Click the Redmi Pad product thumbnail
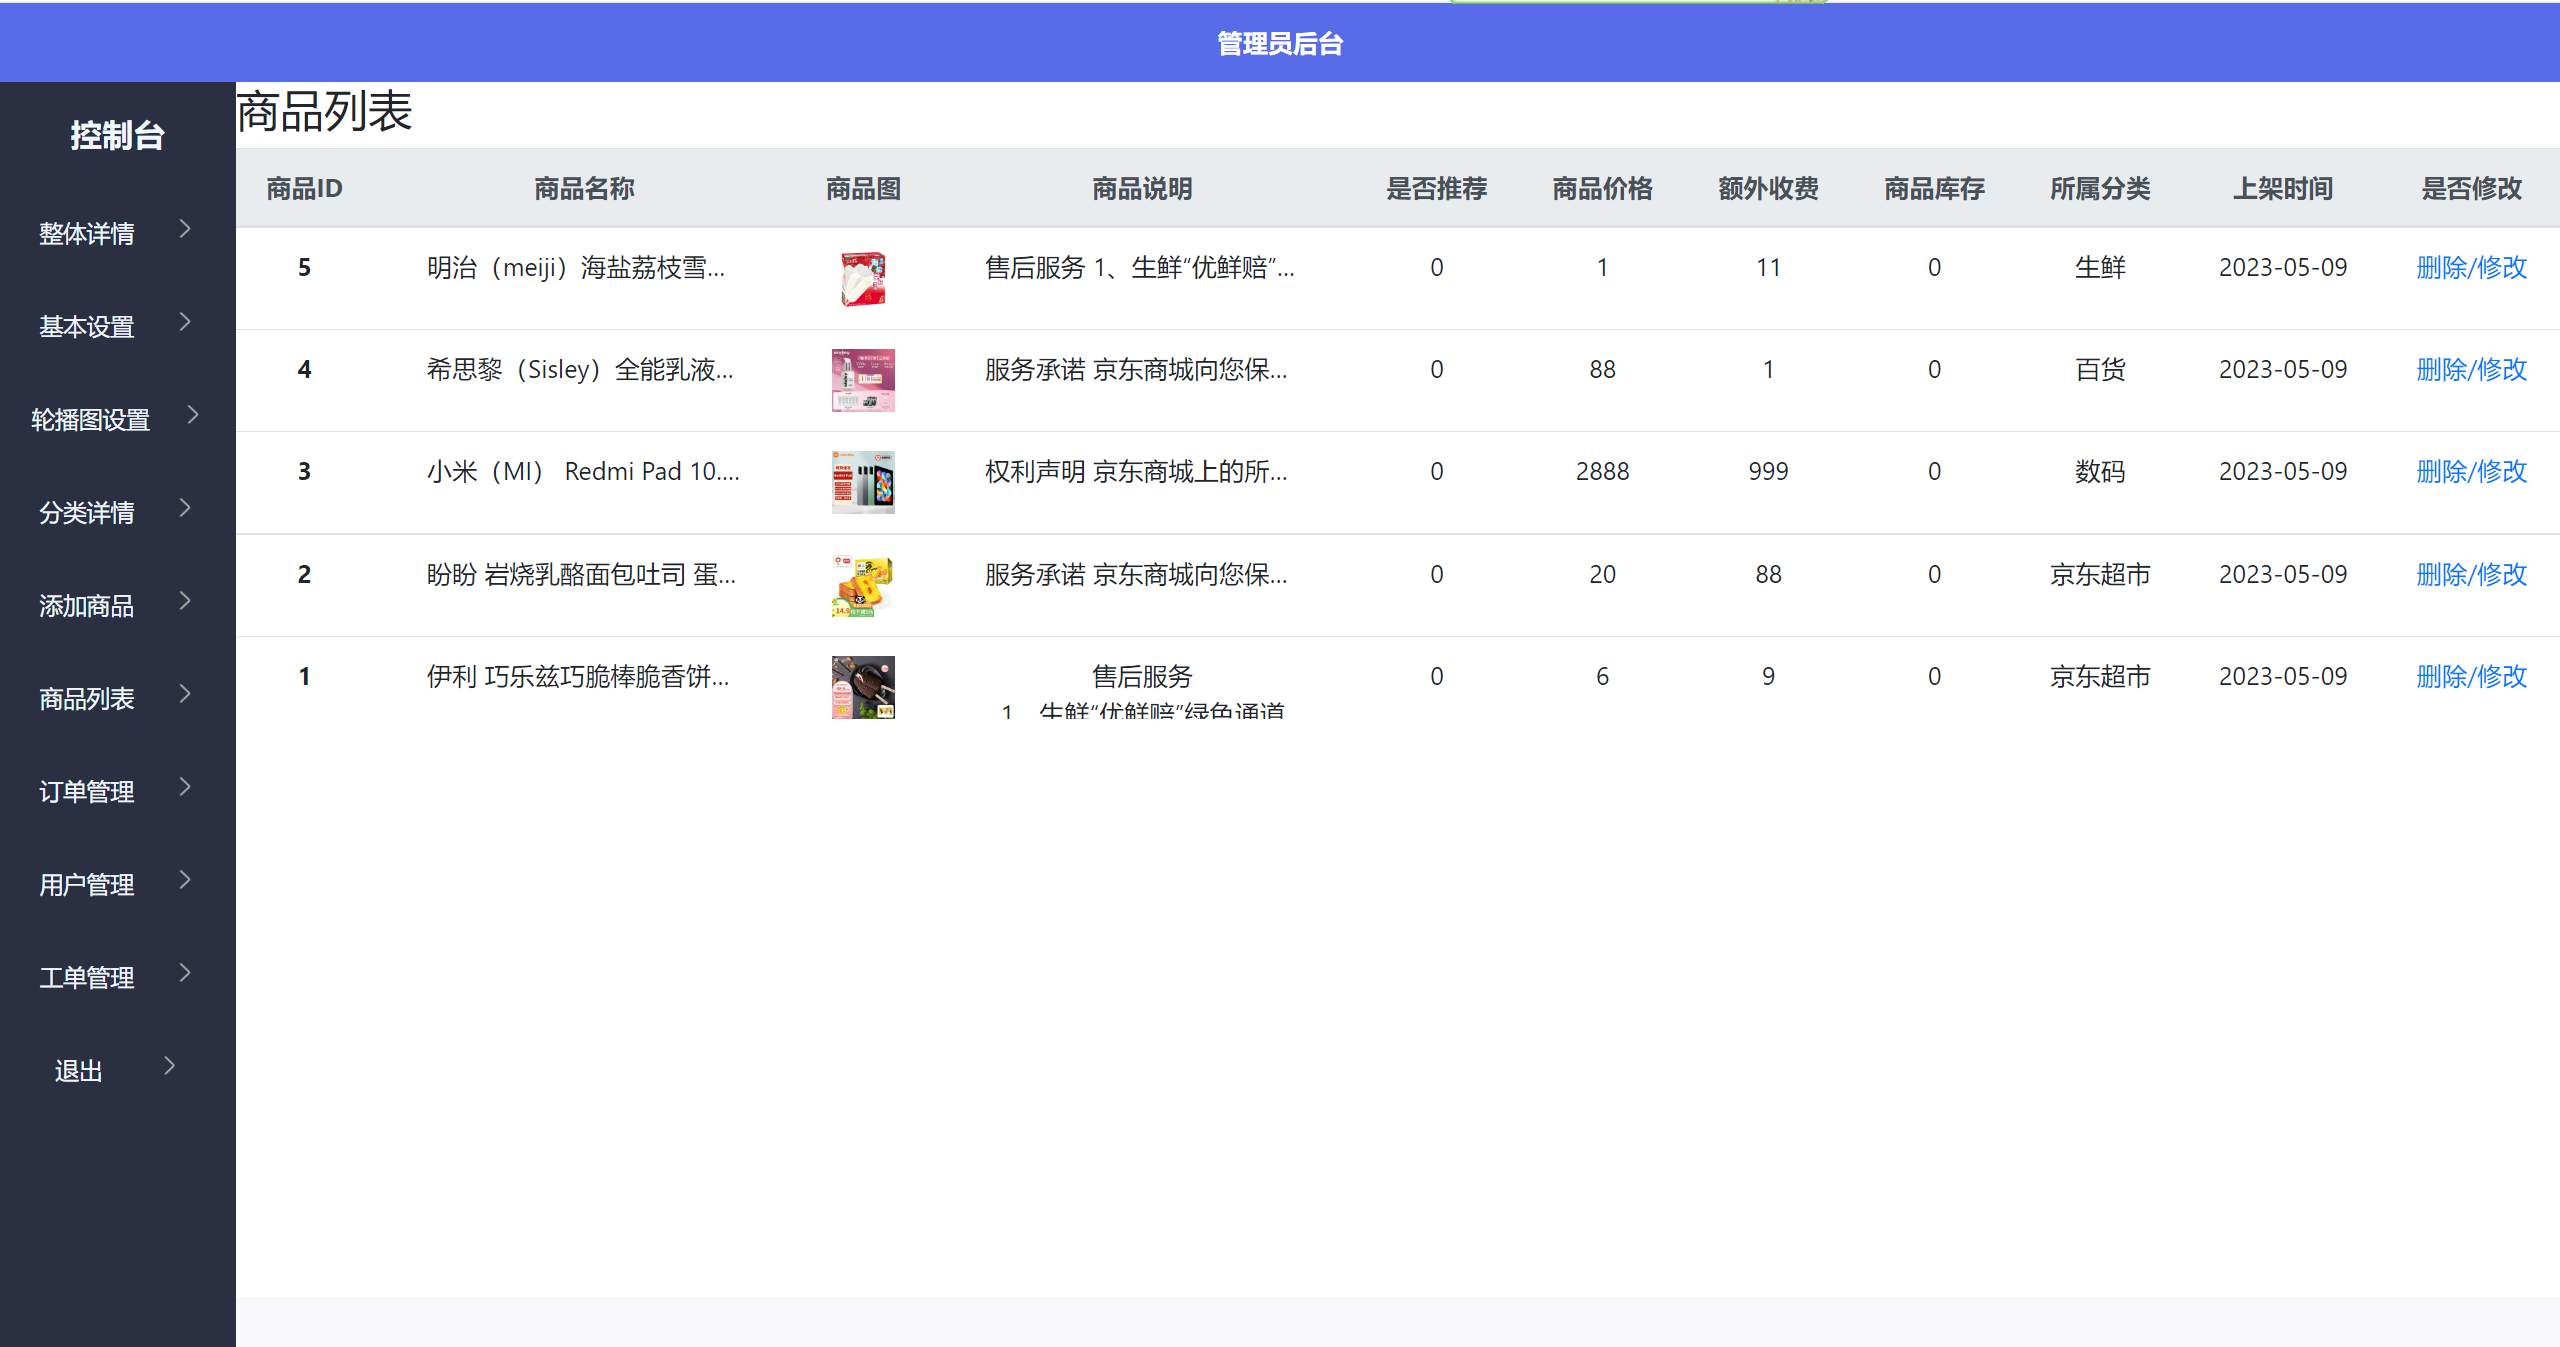 pos(863,482)
